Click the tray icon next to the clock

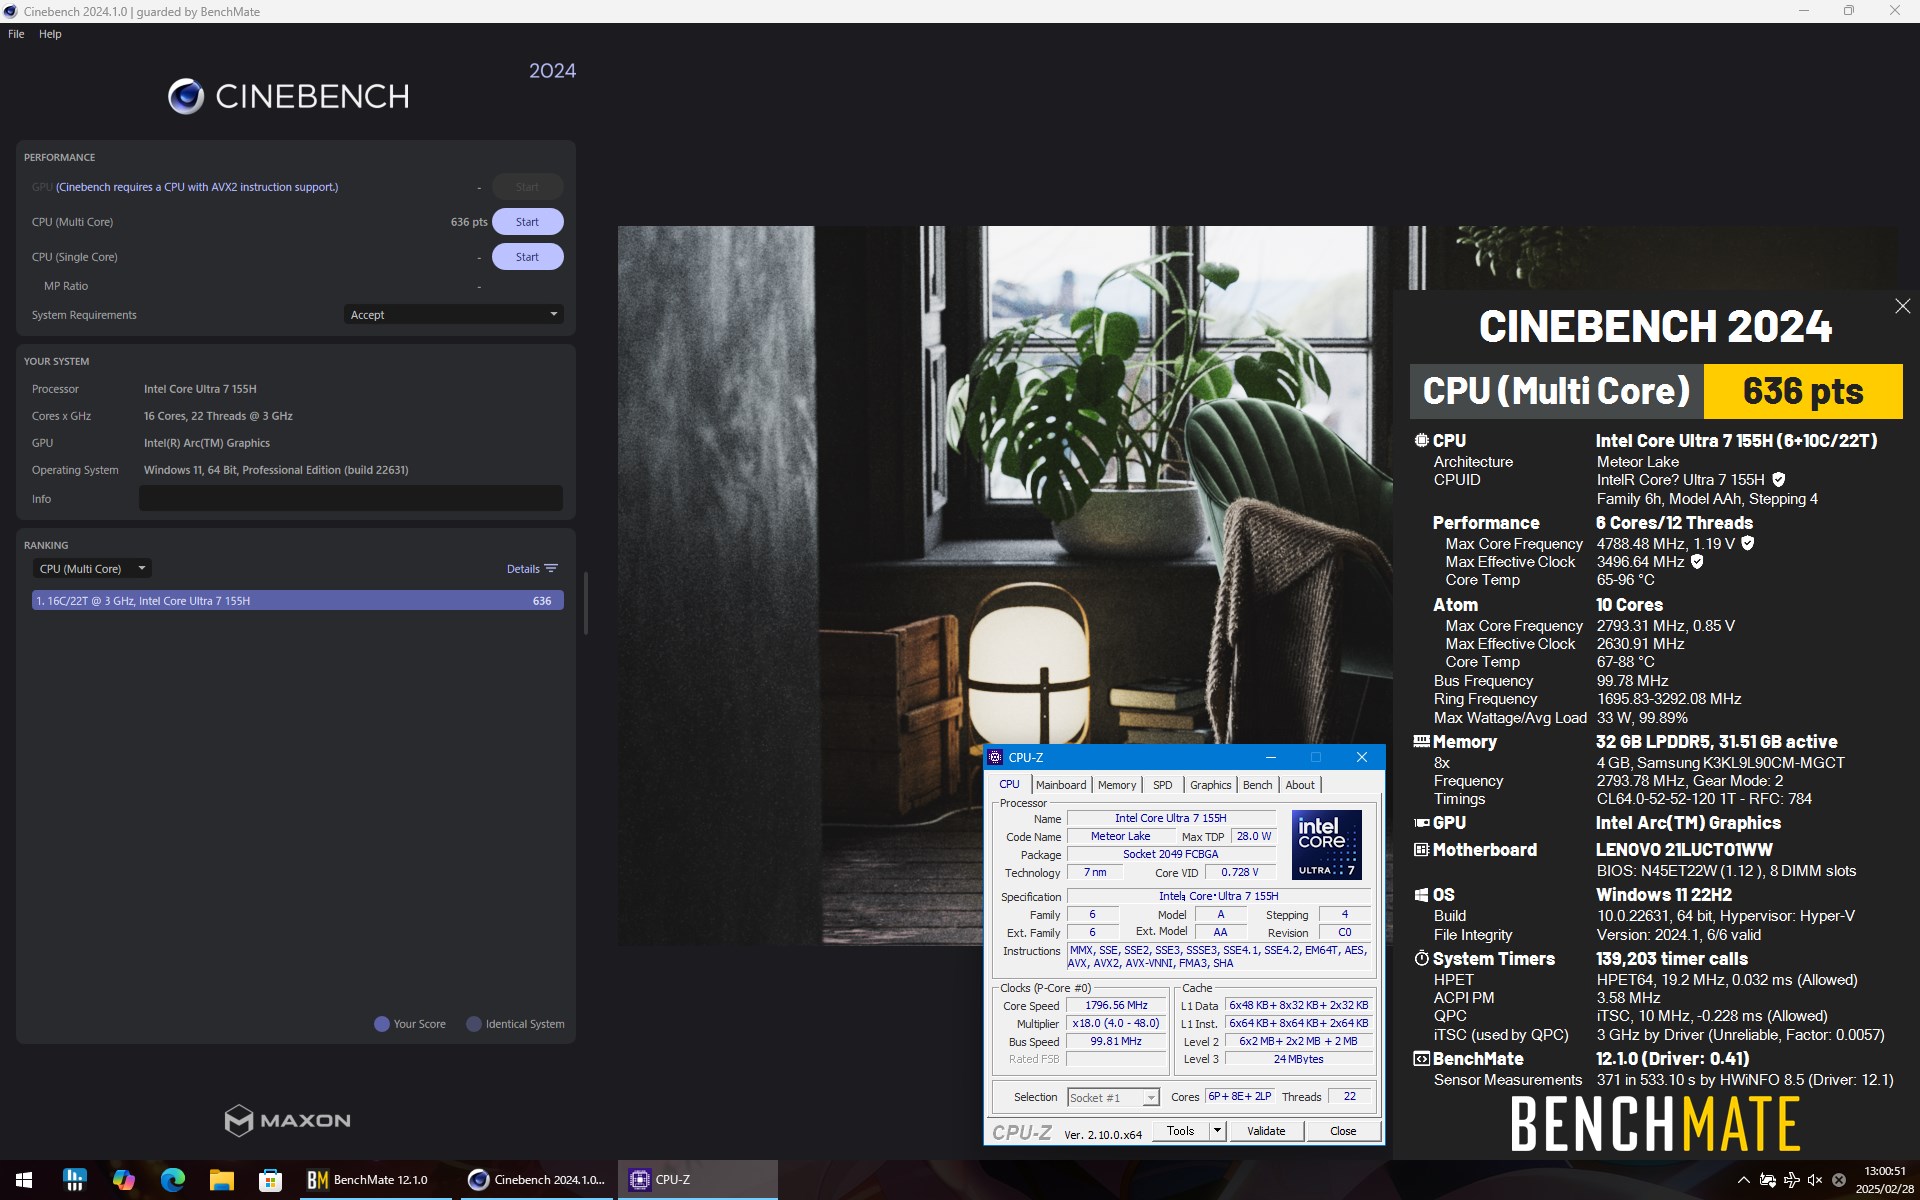pyautogui.click(x=1838, y=1180)
